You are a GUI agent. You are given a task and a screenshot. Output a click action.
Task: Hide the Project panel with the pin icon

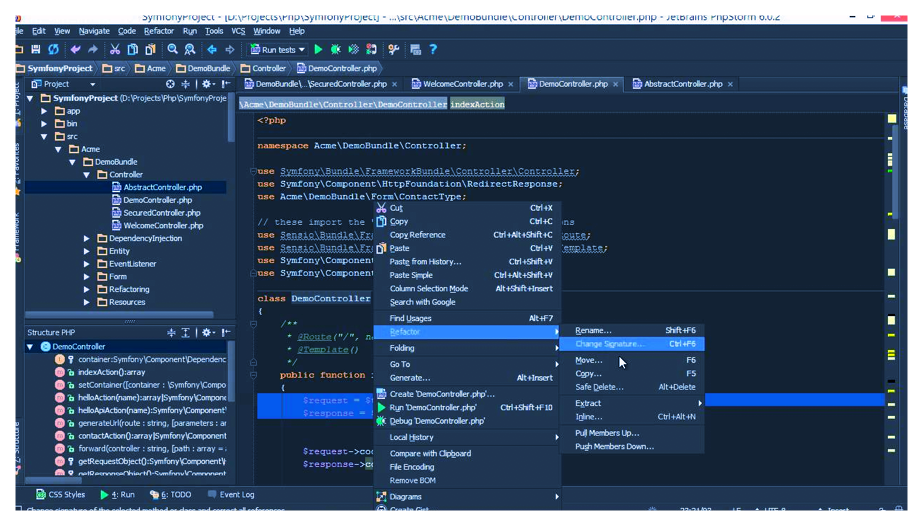click(226, 84)
